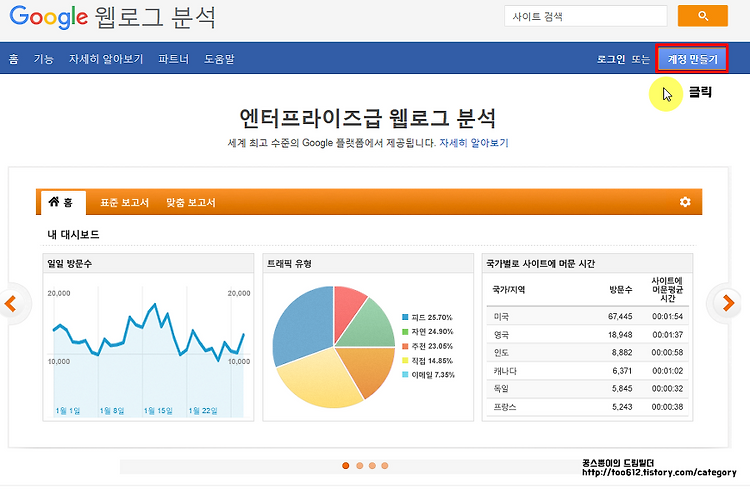The height and width of the screenshot is (494, 750).
Task: Click the 미국 row in country table
Action: 588,316
